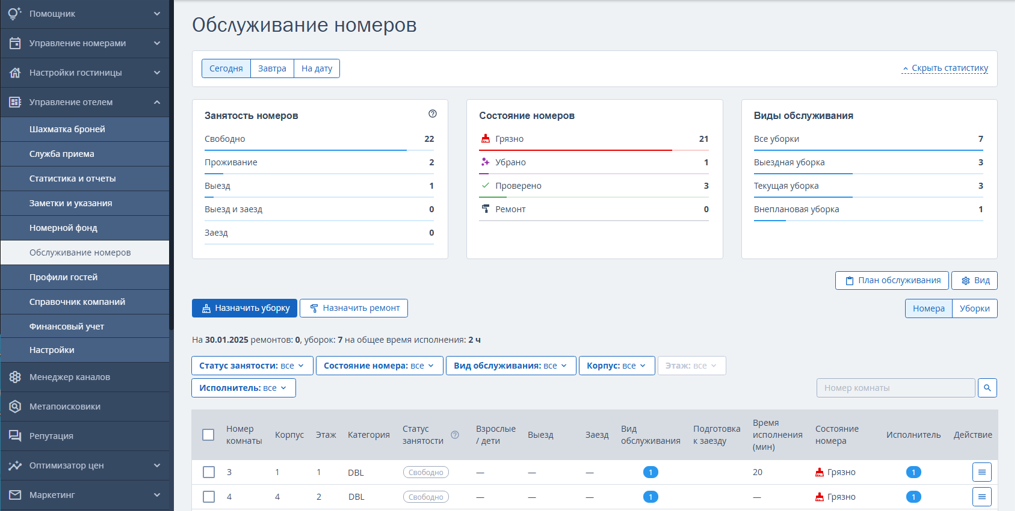Click the Номер комнаты search field
Viewport: 1015px width, 511px height.
pos(896,388)
